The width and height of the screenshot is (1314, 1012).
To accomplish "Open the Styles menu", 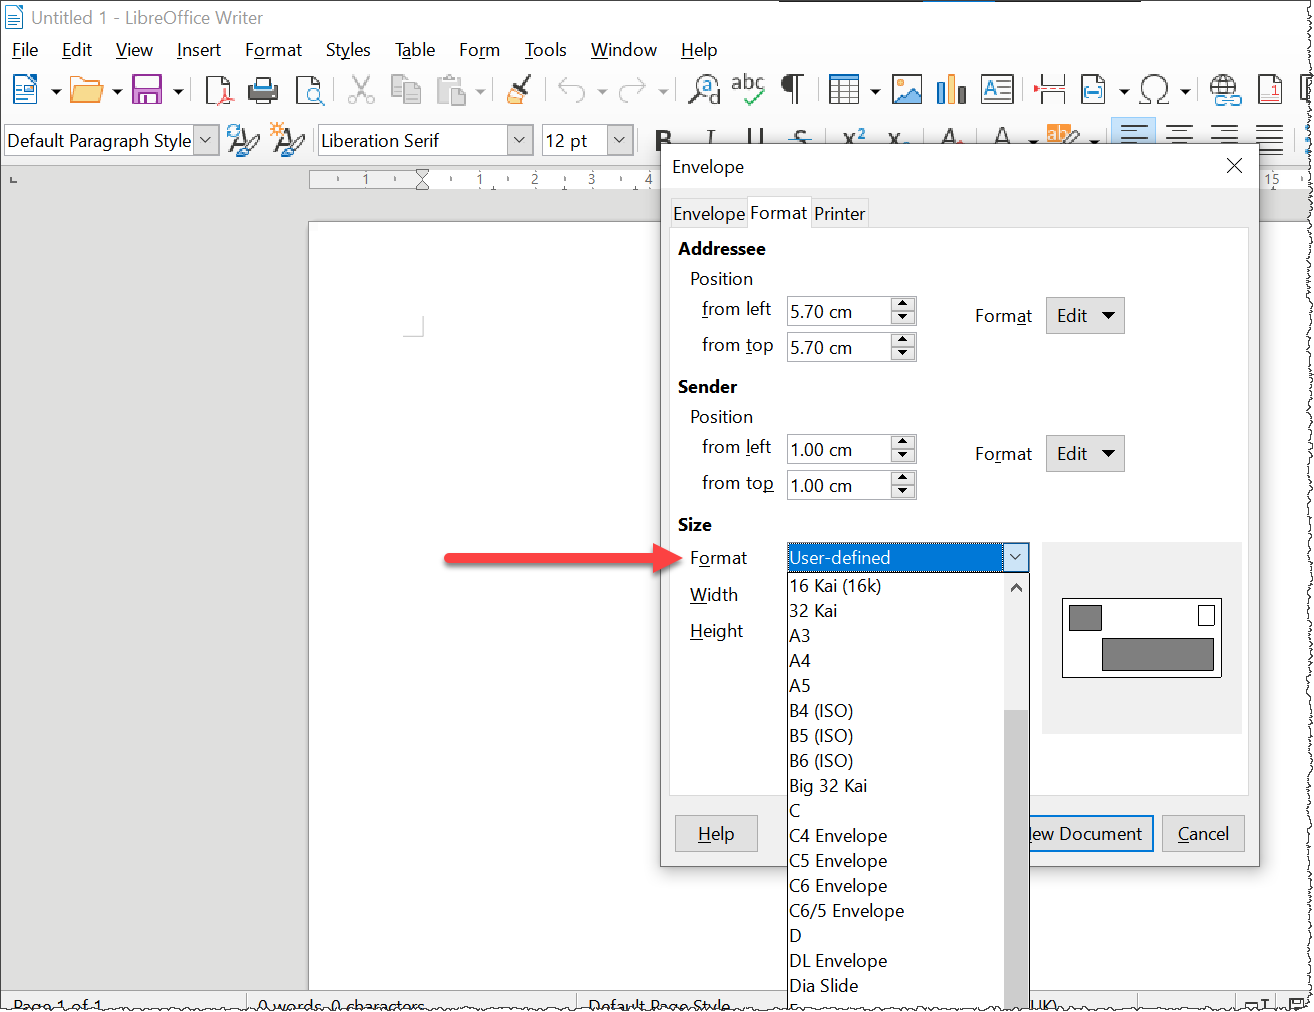I will (347, 50).
